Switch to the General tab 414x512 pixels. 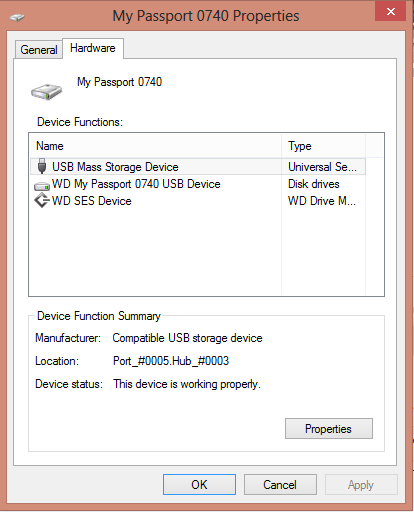pyautogui.click(x=39, y=50)
